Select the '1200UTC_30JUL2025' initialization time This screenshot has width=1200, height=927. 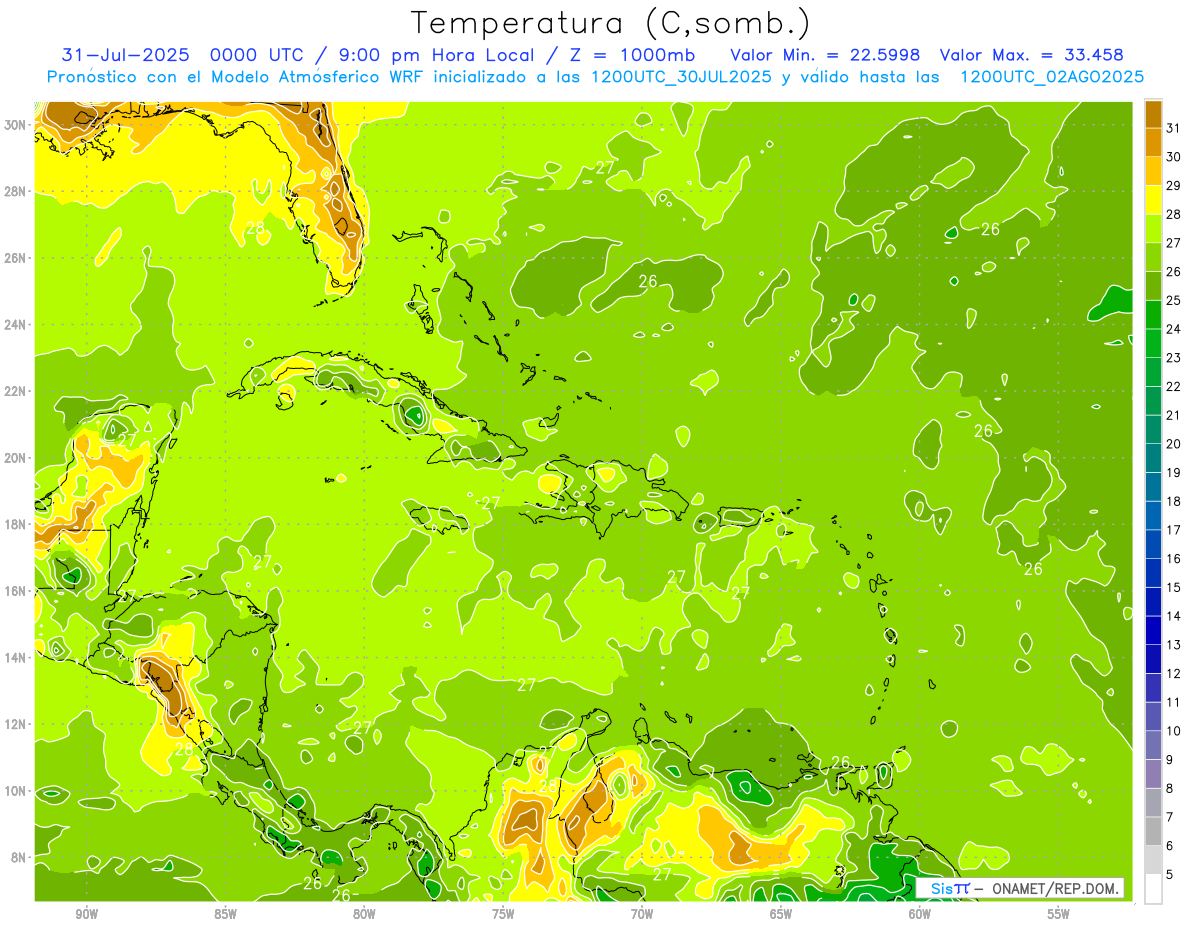click(681, 77)
